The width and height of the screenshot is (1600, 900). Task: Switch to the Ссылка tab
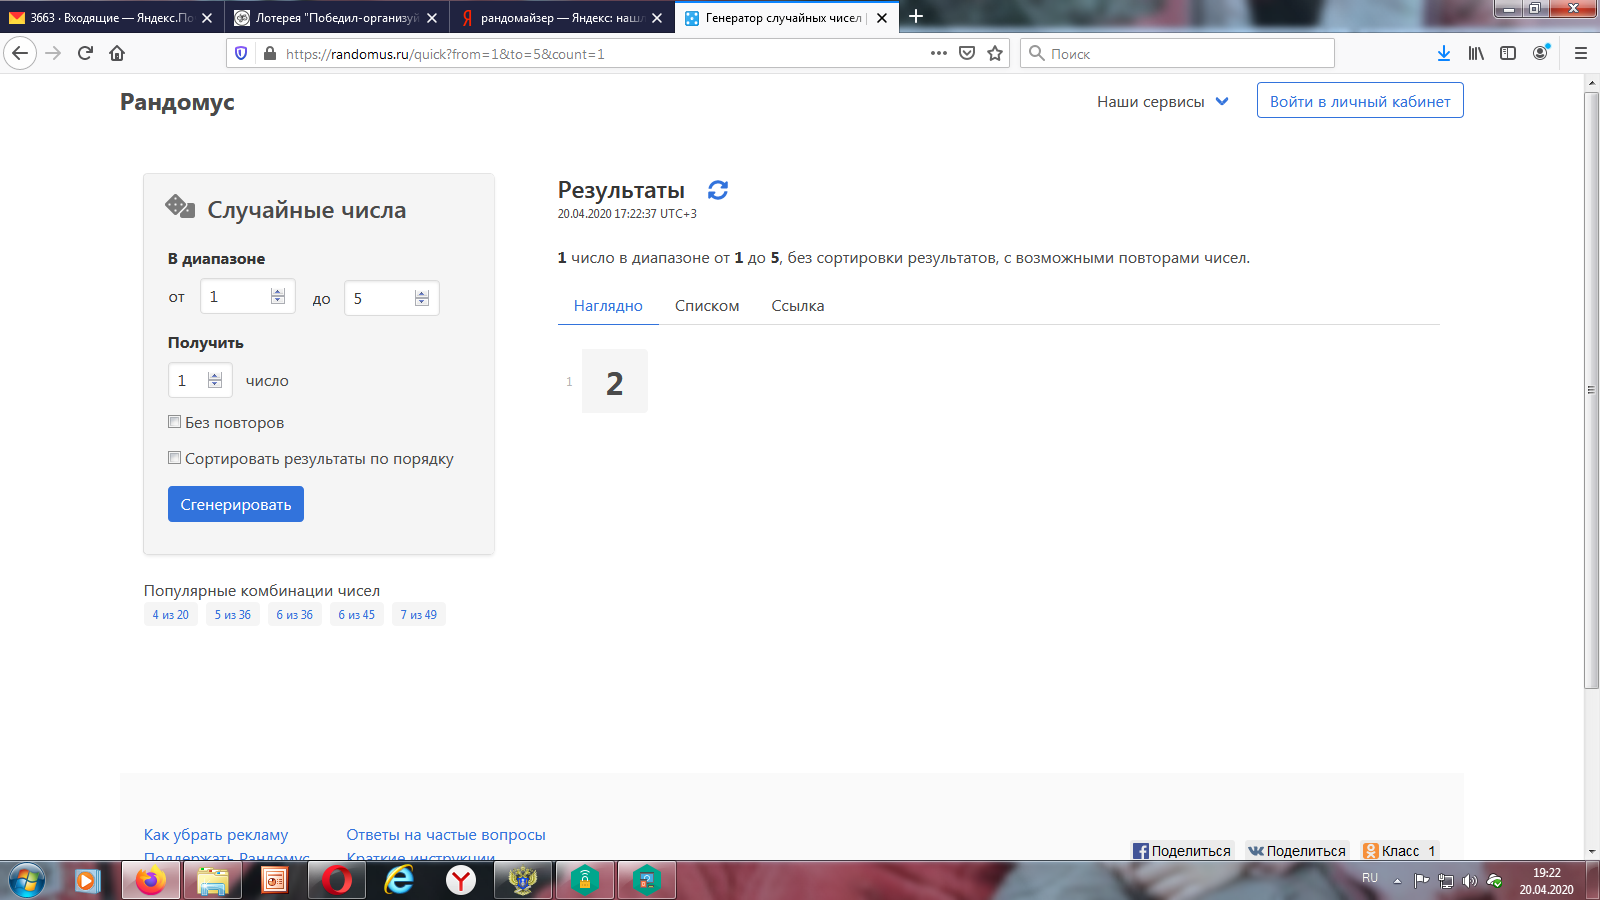click(x=798, y=306)
